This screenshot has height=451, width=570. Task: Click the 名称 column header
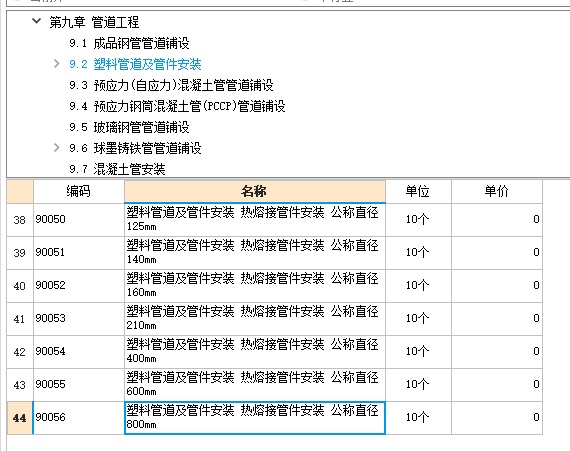(255, 191)
